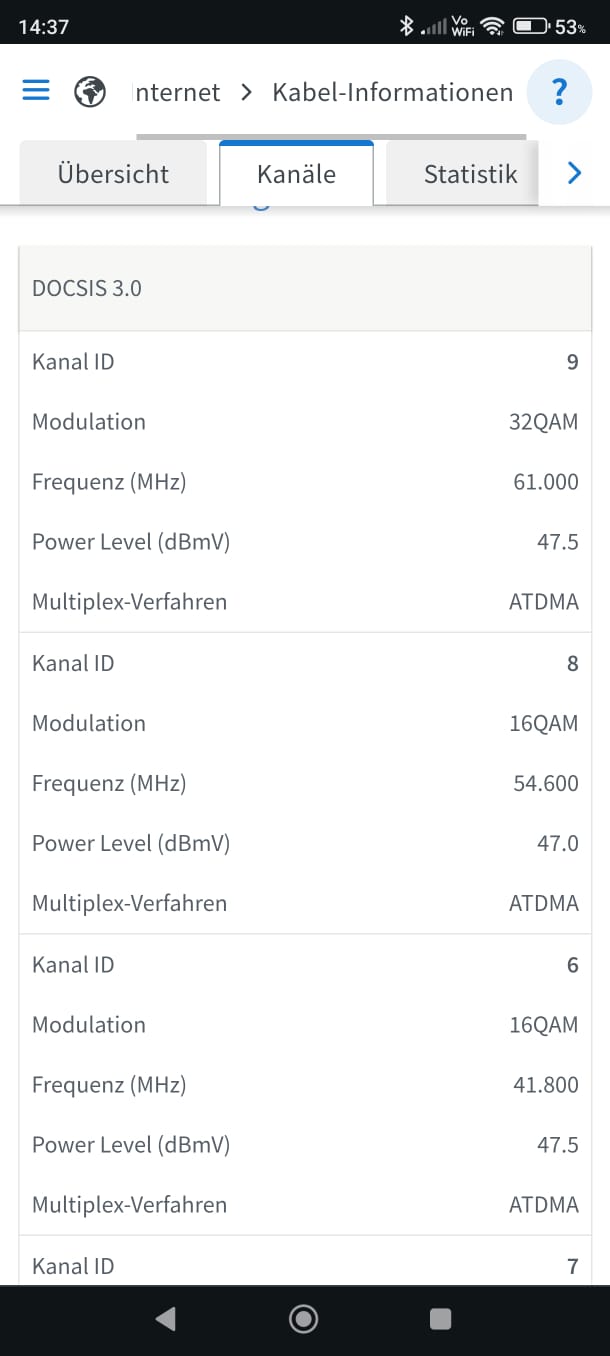Tap the Android home circle button
The image size is (610, 1356).
303,1319
